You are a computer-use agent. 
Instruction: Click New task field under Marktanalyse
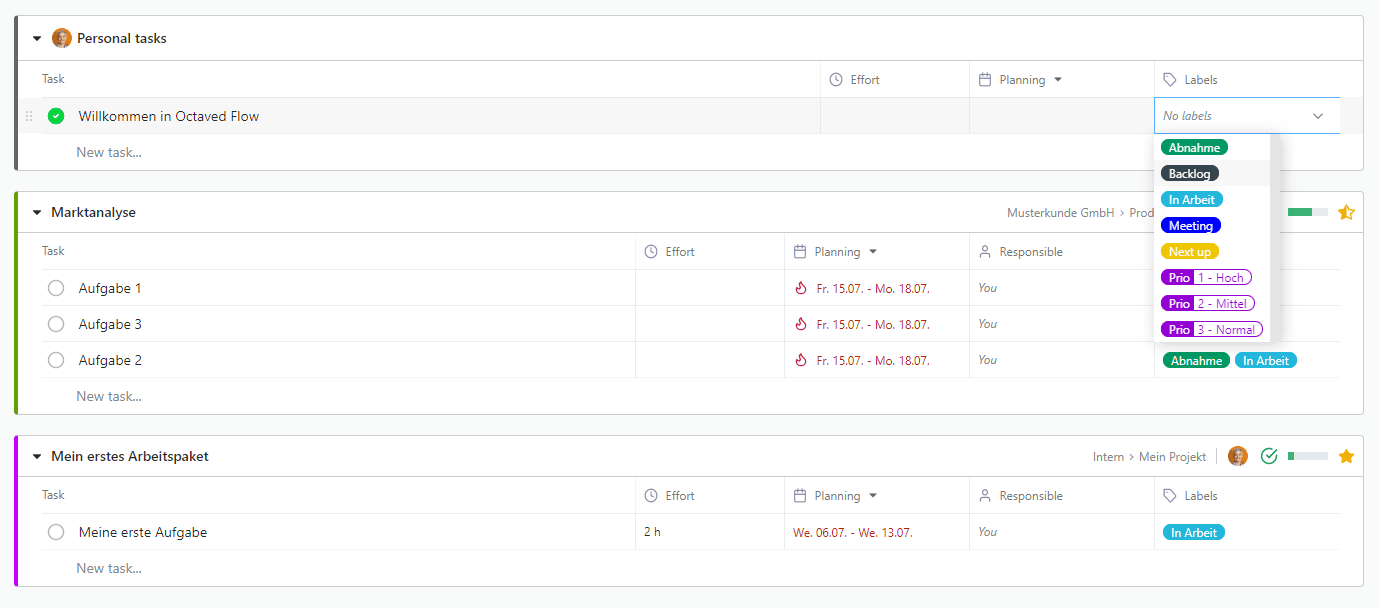109,396
